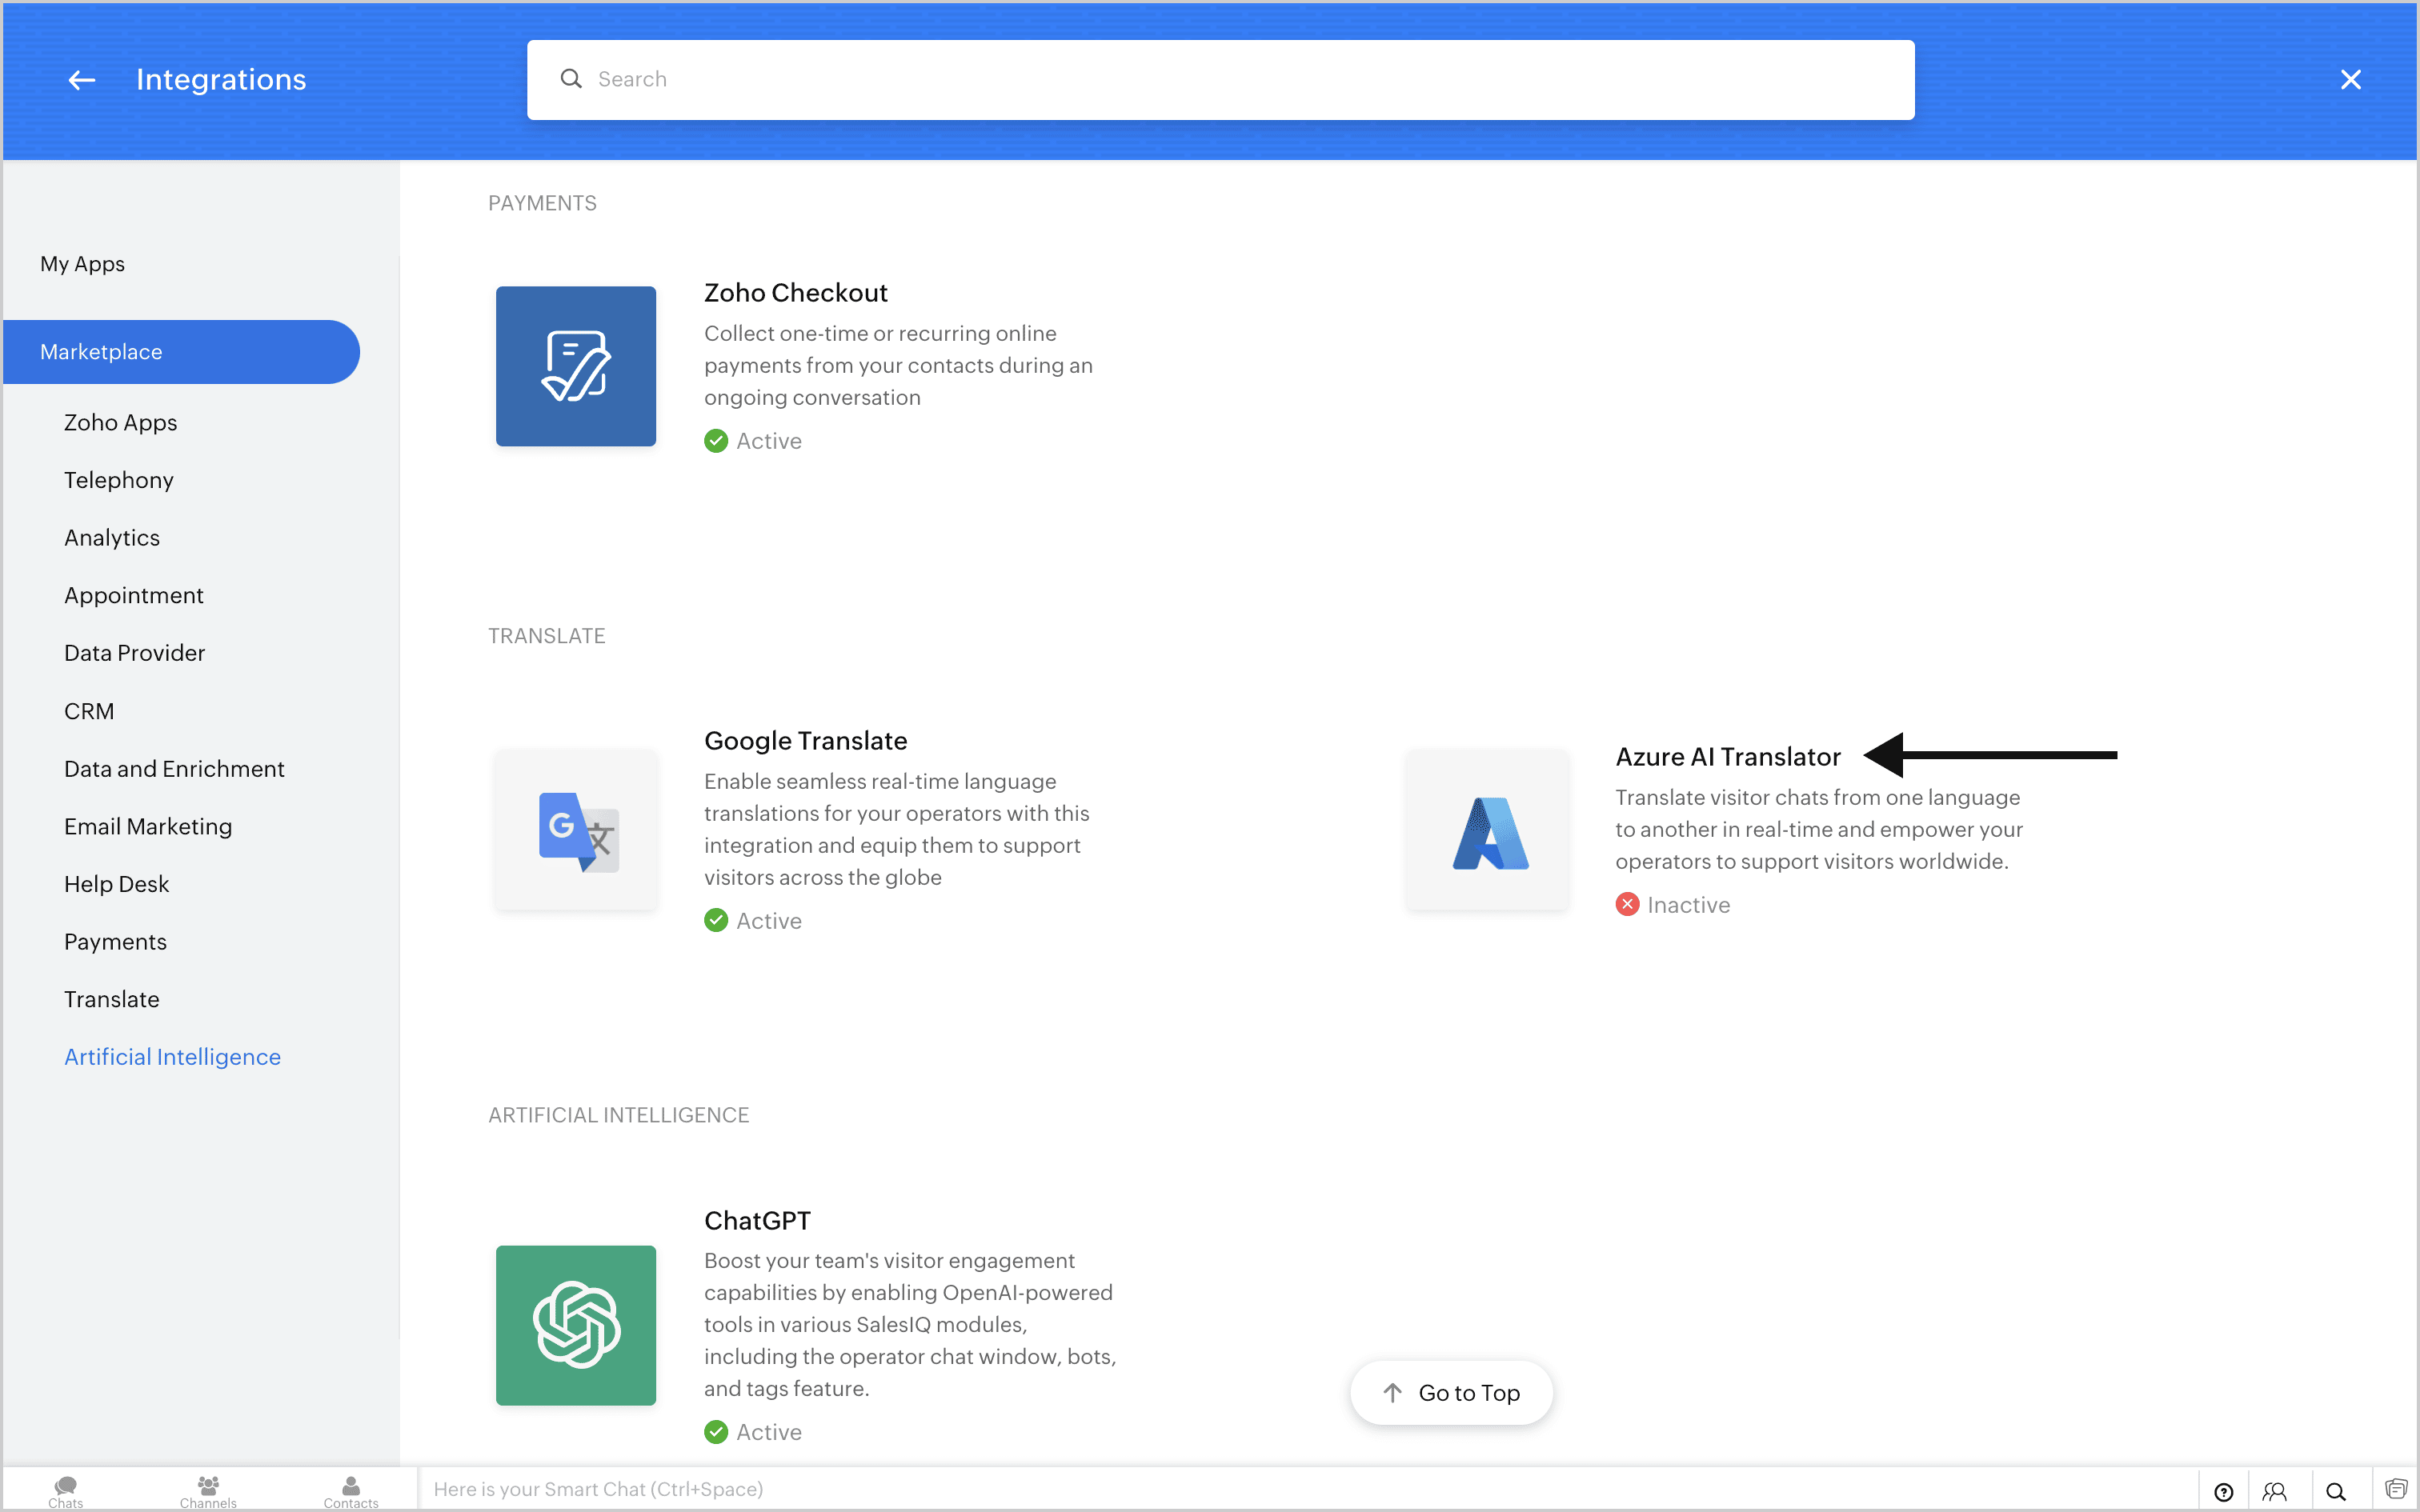Open the ChatGPT app icon
Viewport: 2420px width, 1512px height.
point(576,1325)
